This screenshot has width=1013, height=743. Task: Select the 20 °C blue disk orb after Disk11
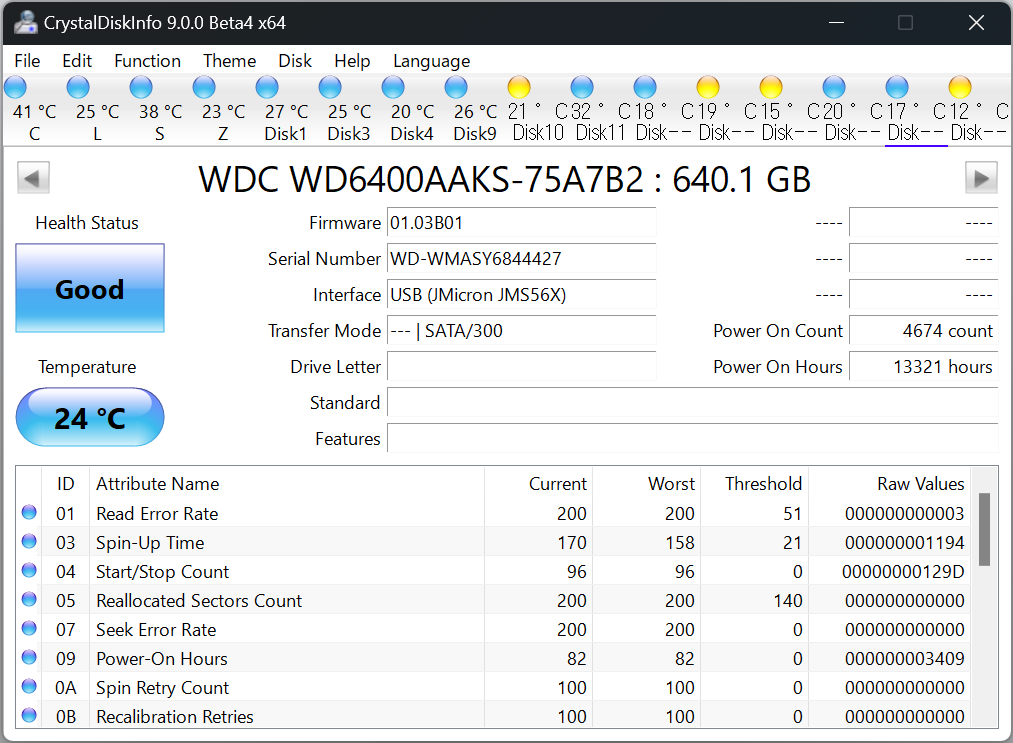(834, 87)
